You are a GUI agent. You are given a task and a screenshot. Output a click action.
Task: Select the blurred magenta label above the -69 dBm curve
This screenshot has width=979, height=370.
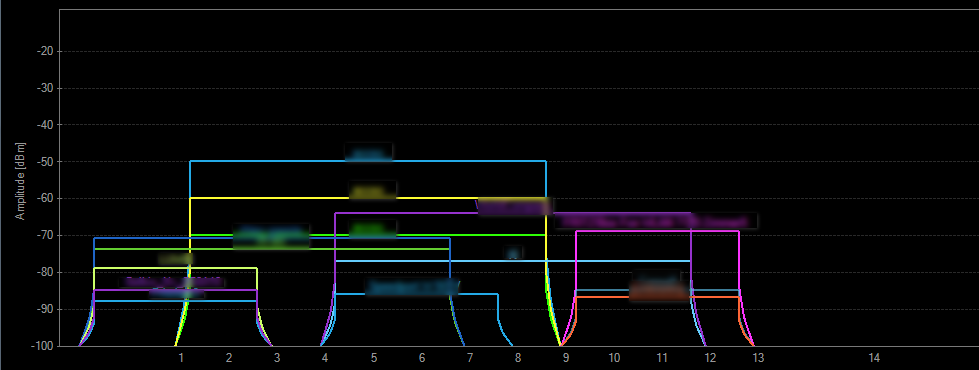coord(656,221)
